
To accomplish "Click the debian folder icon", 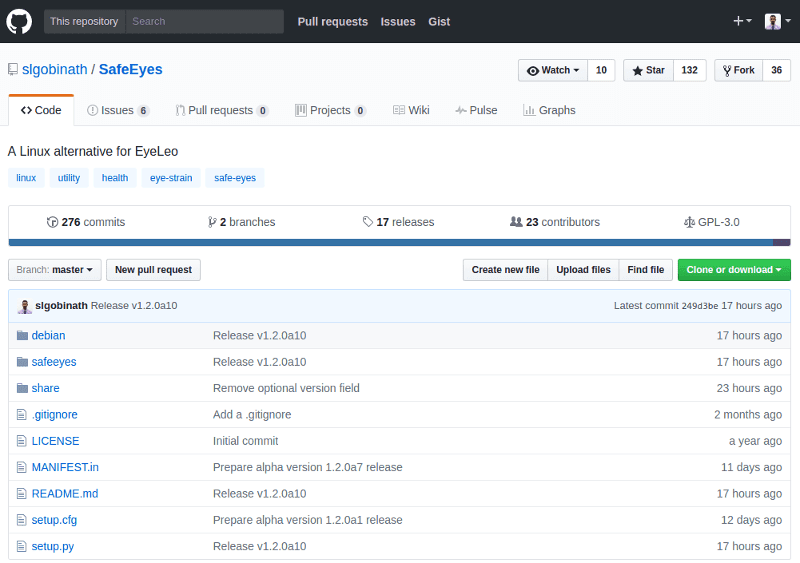I will coord(22,335).
